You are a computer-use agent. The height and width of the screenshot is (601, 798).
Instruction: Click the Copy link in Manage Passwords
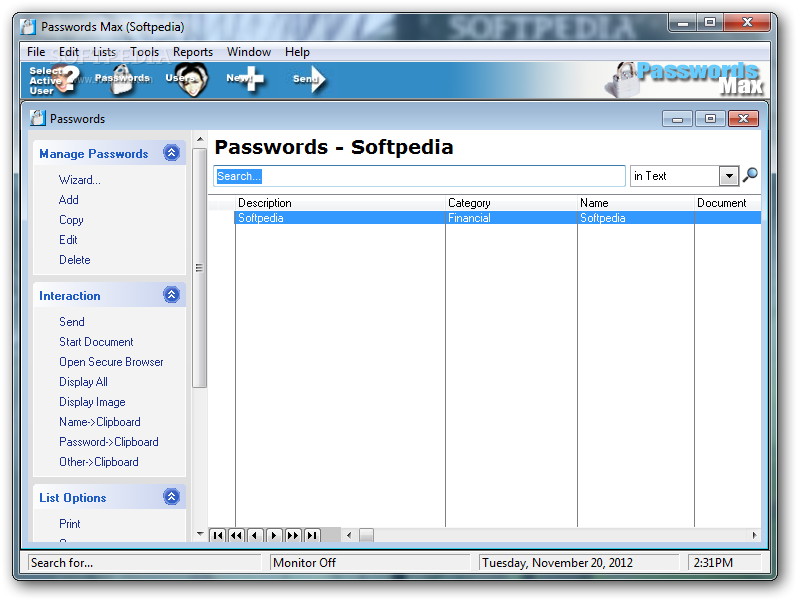pyautogui.click(x=71, y=220)
